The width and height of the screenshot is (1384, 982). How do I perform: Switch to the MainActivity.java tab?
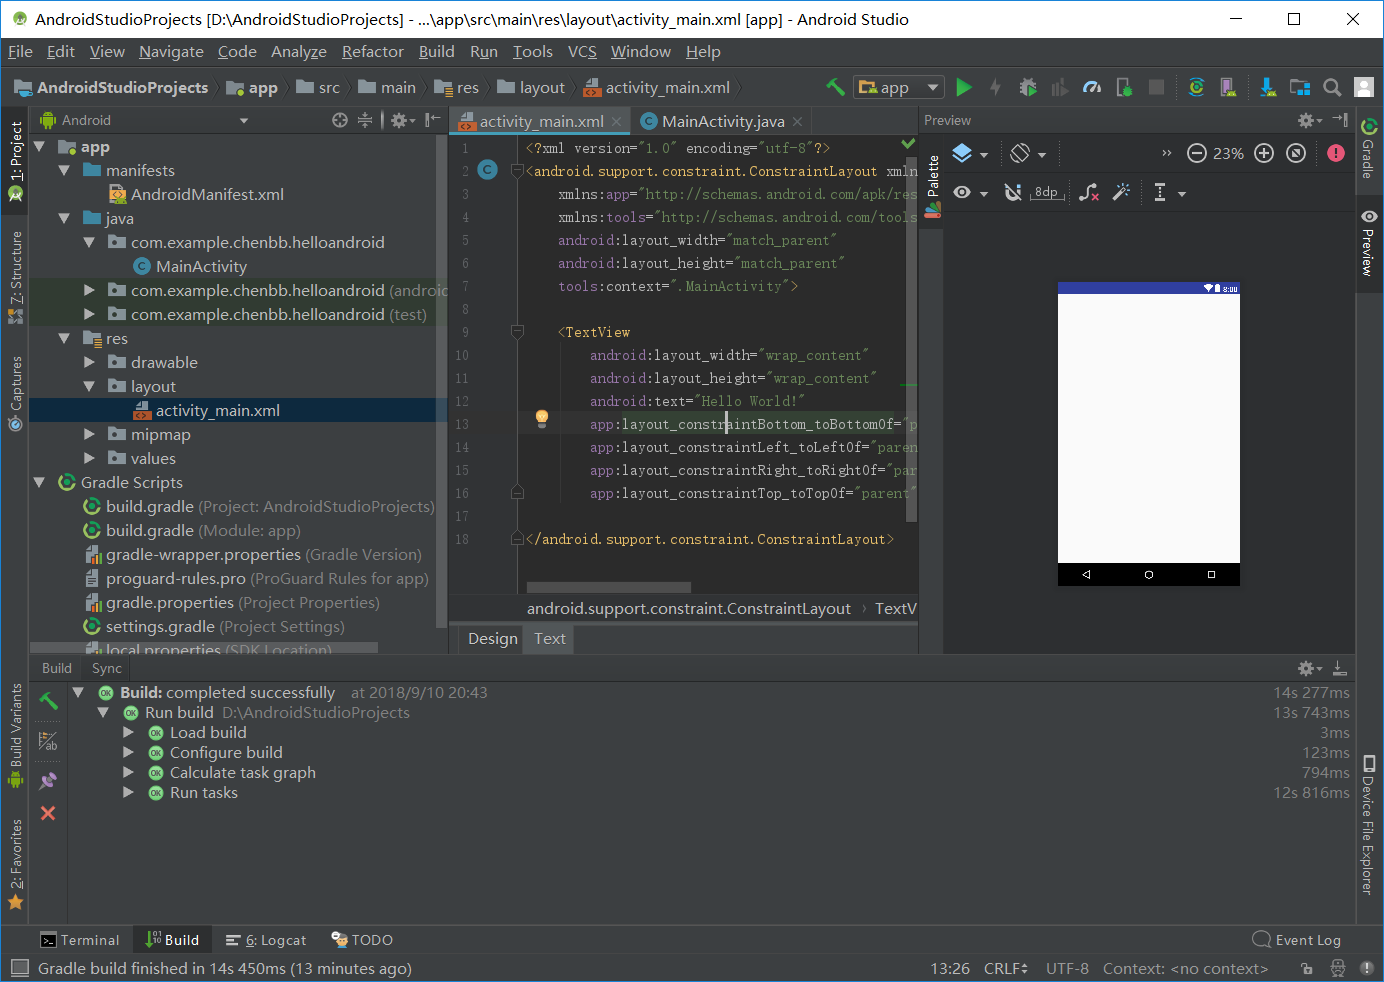pos(723,121)
